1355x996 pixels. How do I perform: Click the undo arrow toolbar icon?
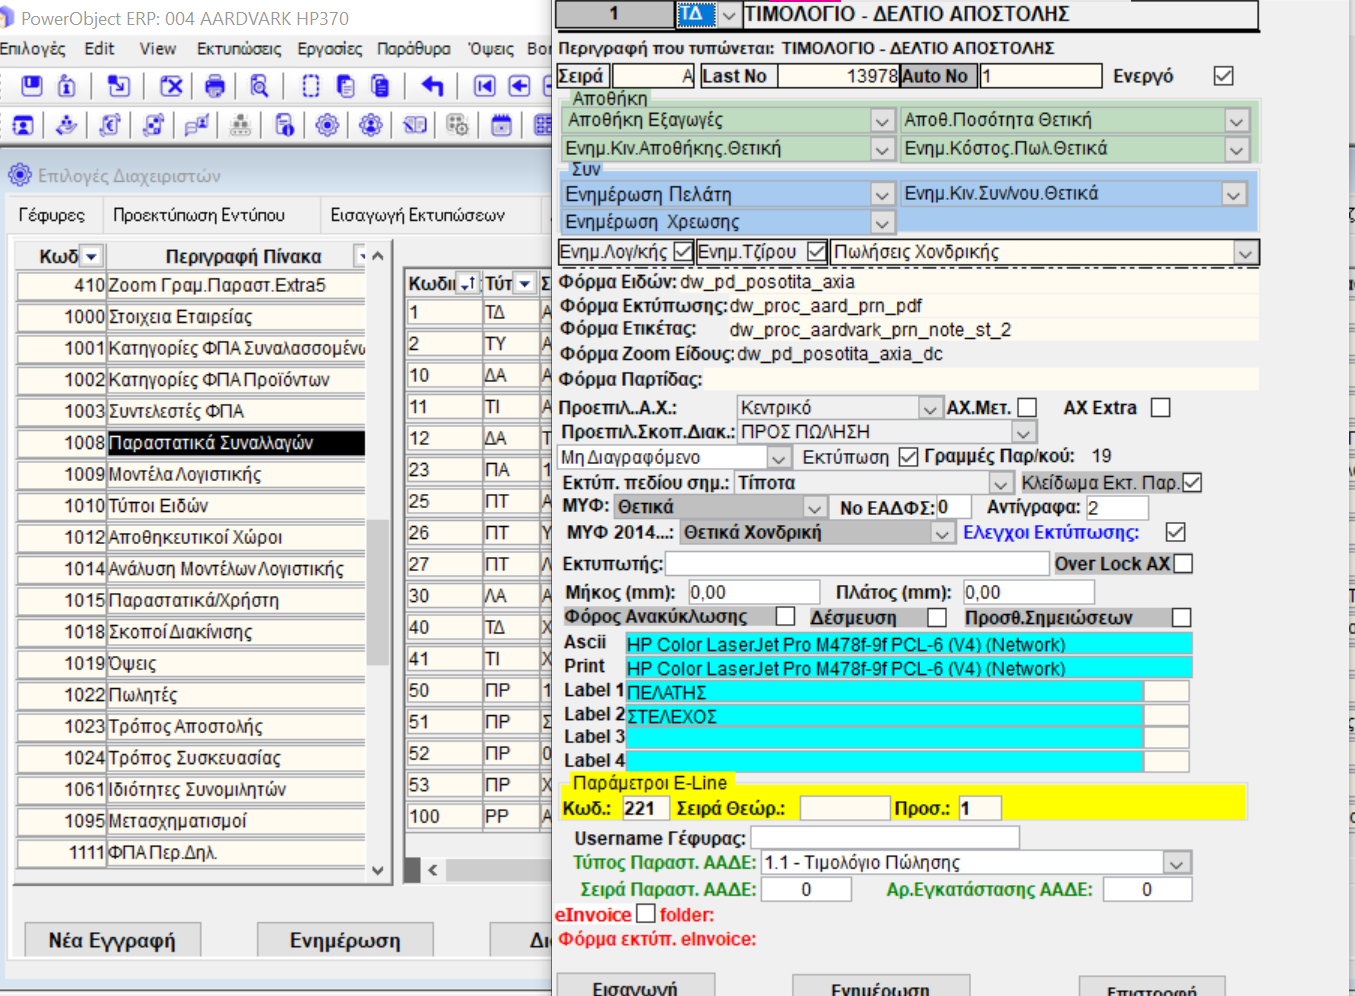pos(432,86)
